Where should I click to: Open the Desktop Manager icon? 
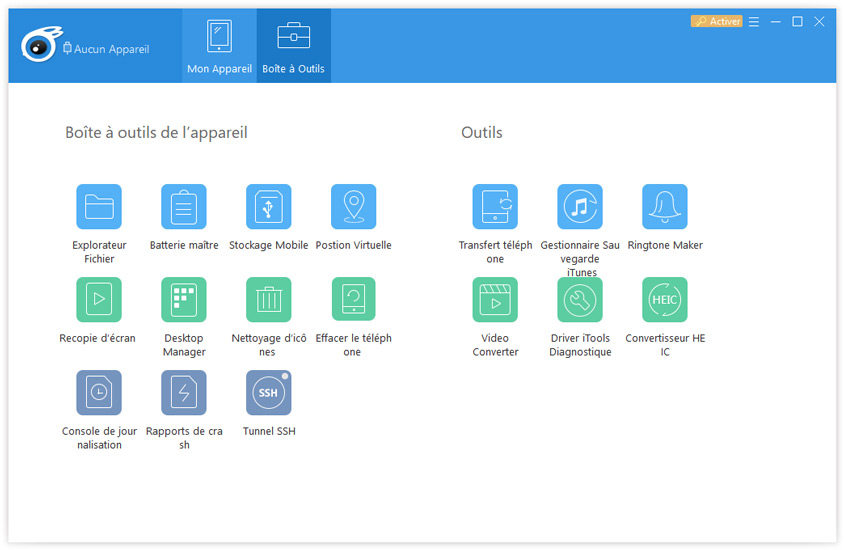[x=184, y=300]
